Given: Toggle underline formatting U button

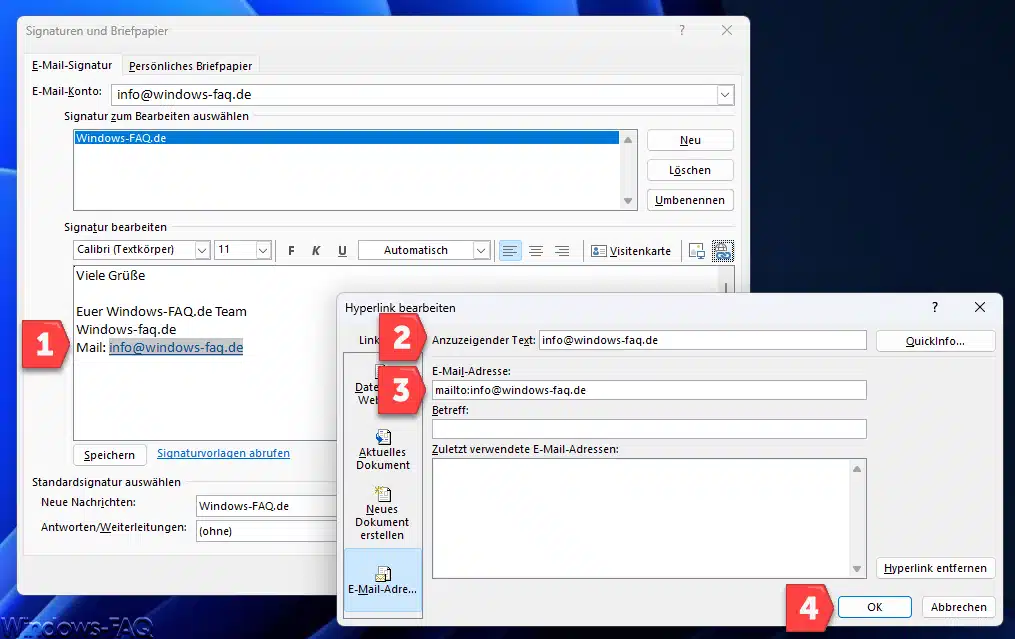Looking at the screenshot, I should 342,251.
